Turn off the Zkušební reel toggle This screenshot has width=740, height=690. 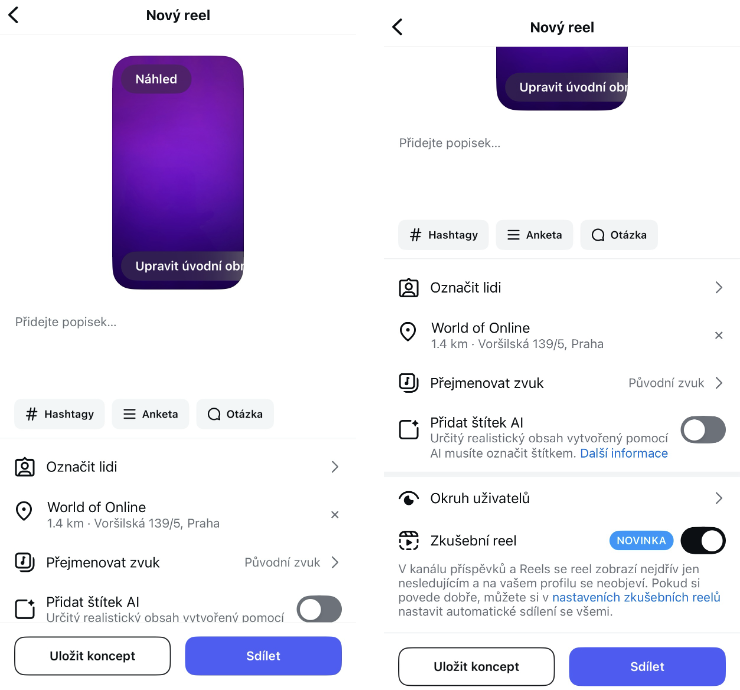[x=703, y=540]
